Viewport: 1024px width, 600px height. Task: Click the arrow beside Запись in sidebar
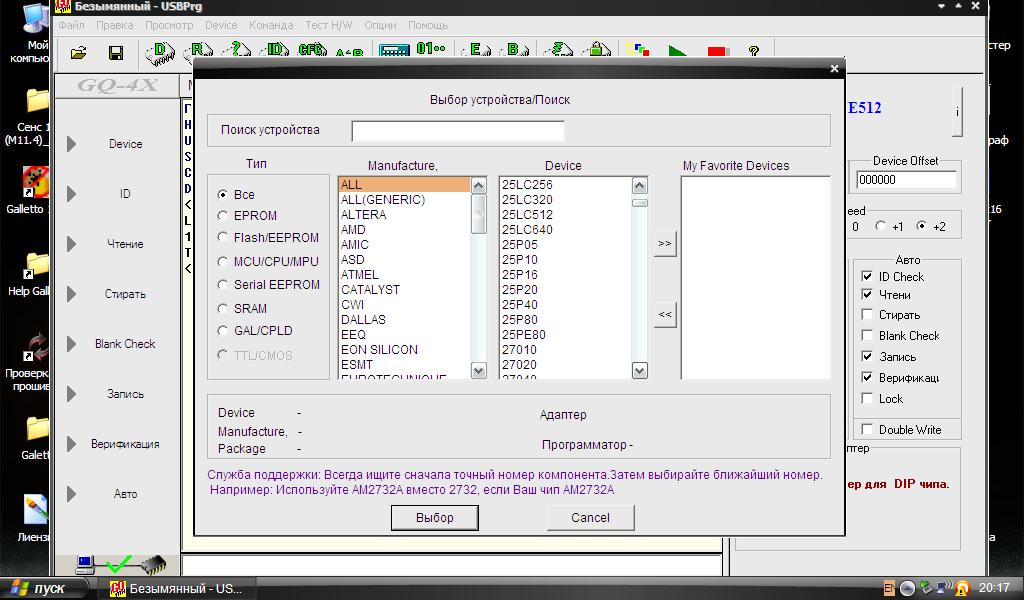(71, 394)
